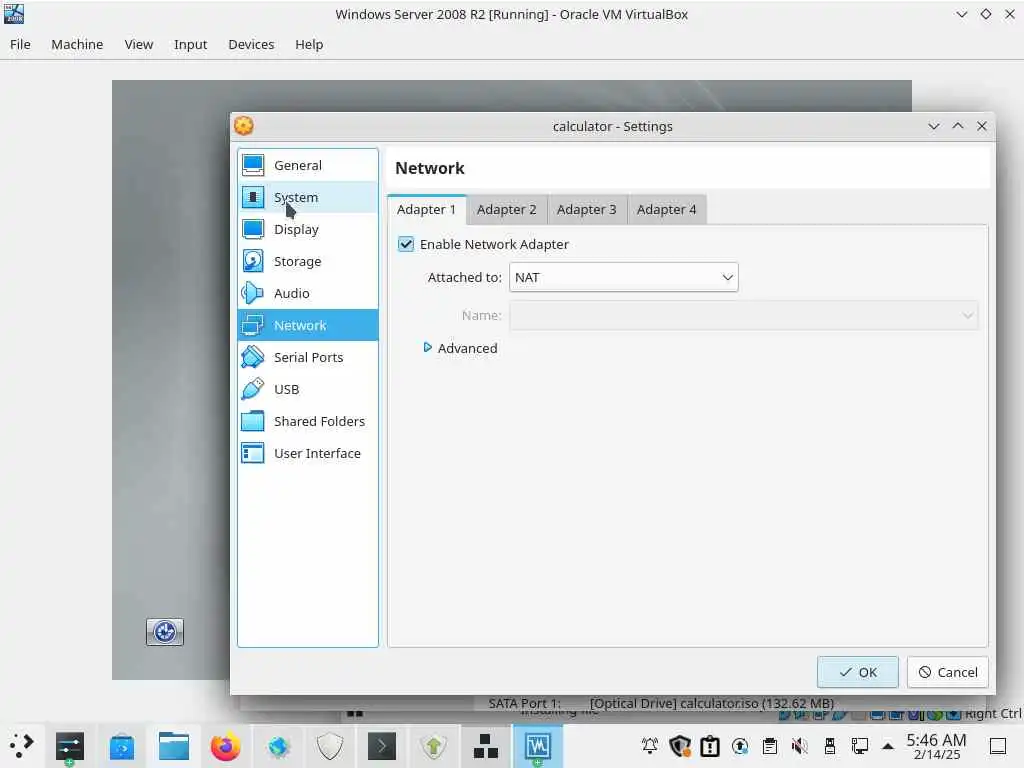This screenshot has height=768, width=1024.
Task: Switch to the Adapter 4 tab
Action: click(667, 210)
